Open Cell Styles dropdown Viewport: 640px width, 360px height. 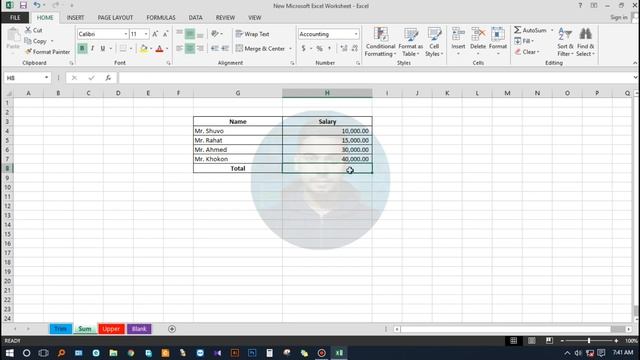point(434,42)
